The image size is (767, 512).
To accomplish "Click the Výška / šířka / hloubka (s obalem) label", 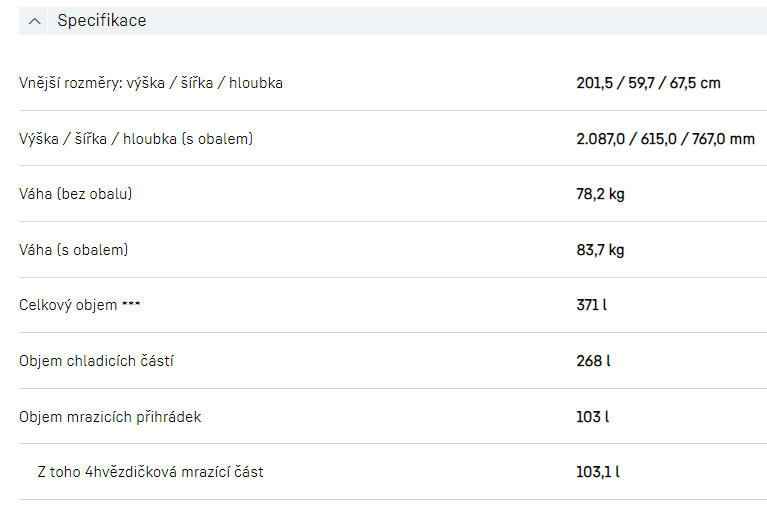I will [136, 139].
